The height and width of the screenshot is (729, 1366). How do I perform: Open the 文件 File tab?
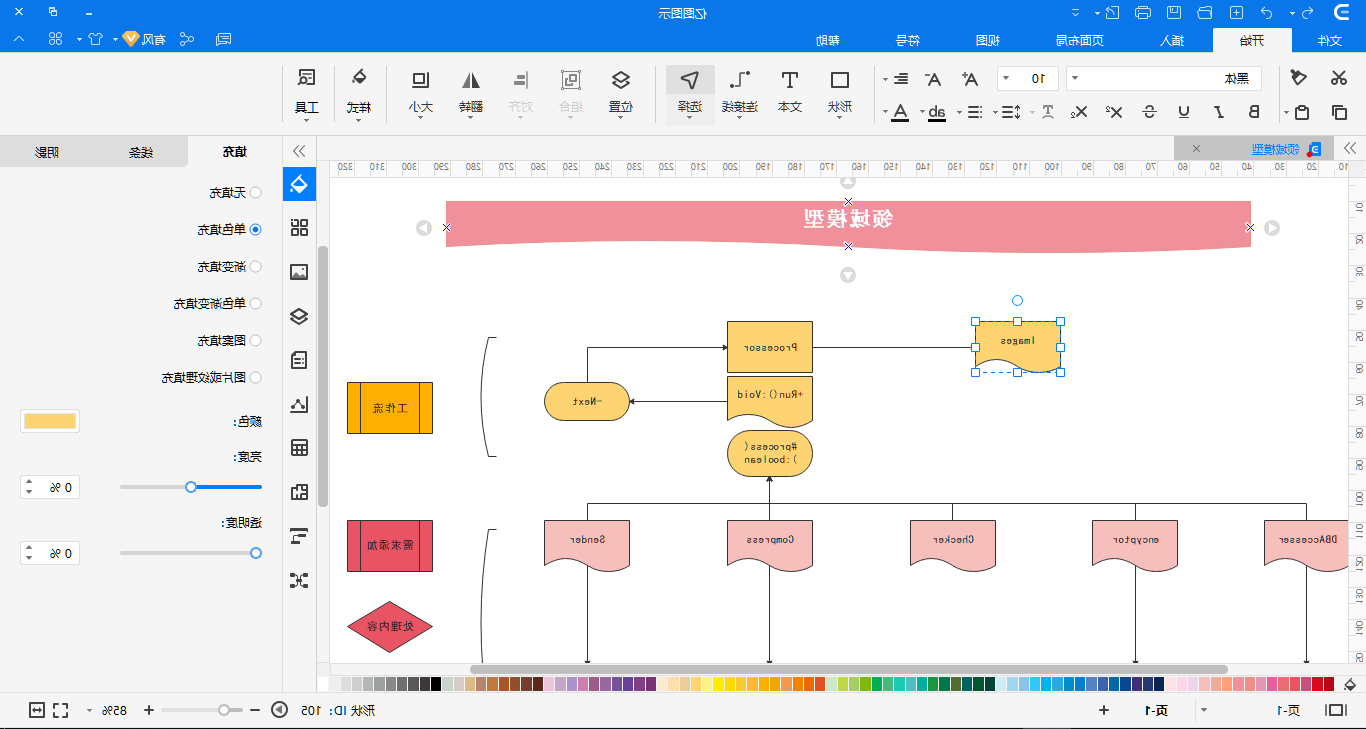coord(1329,40)
